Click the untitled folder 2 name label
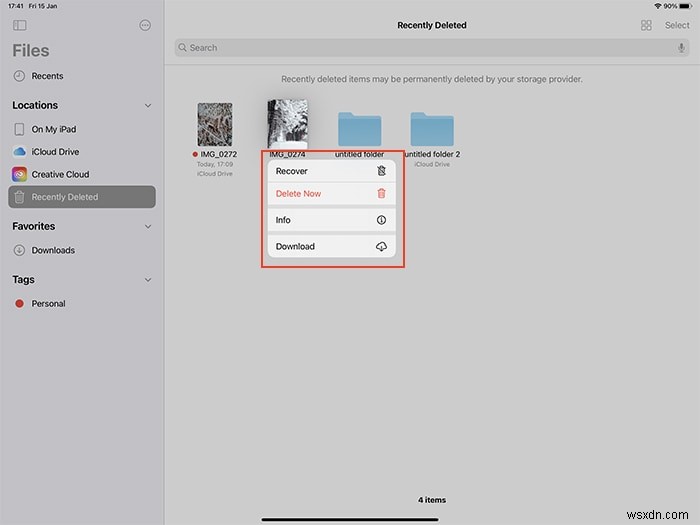The width and height of the screenshot is (700, 525). click(432, 154)
